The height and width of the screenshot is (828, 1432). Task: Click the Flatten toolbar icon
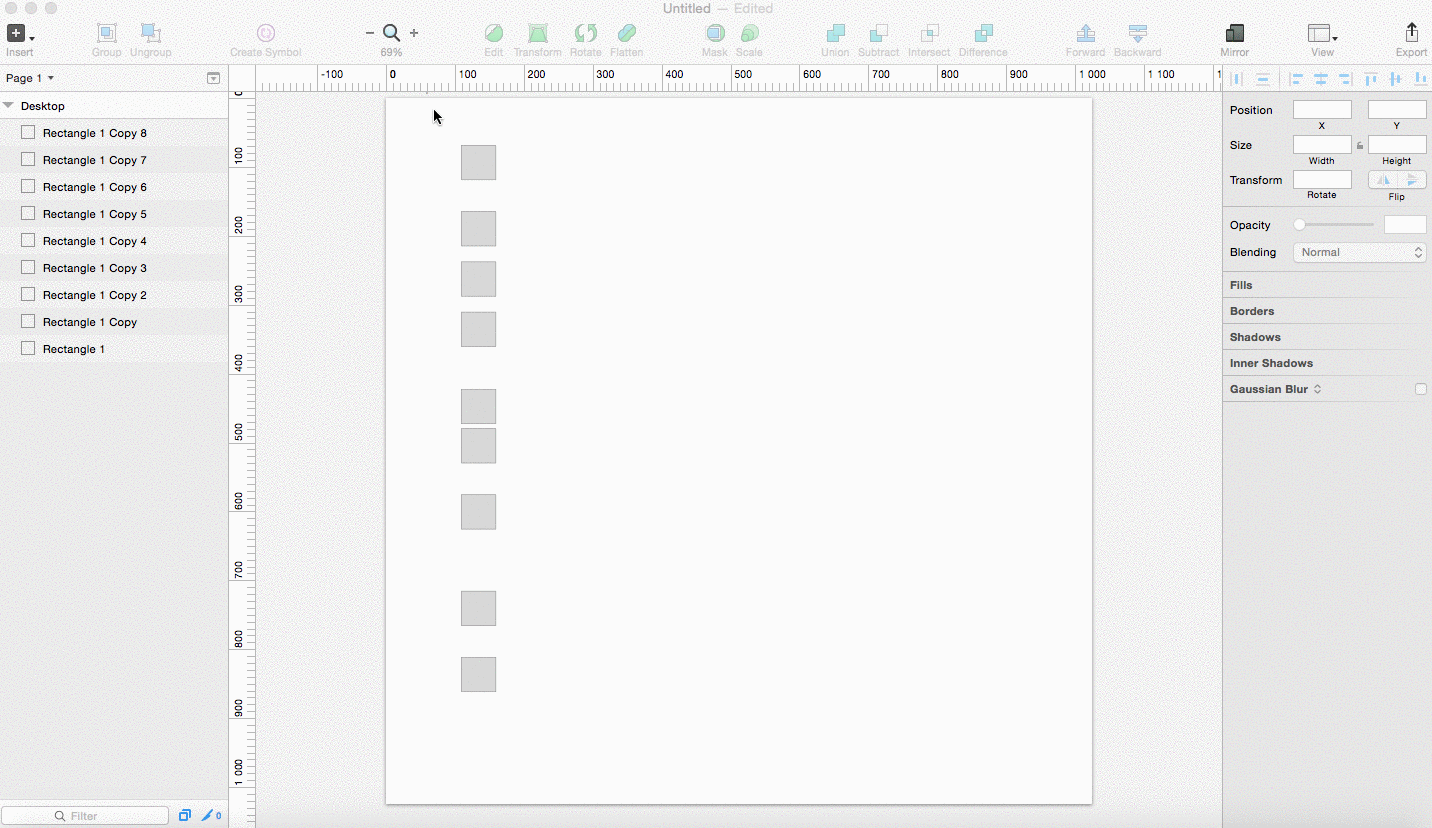click(627, 34)
